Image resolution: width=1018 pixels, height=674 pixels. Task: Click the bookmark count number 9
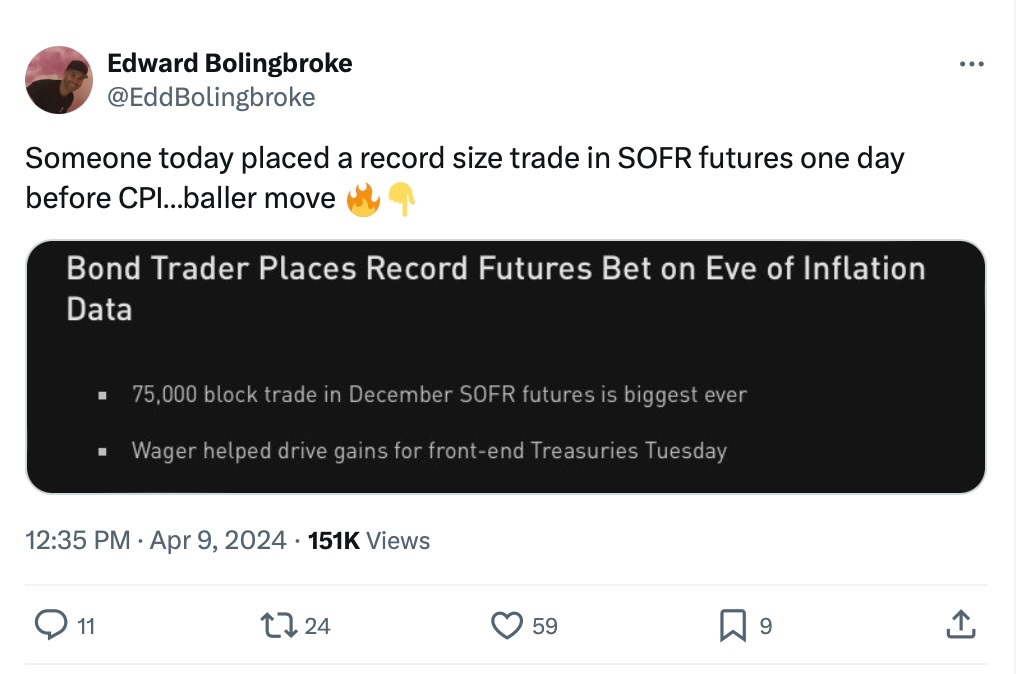[x=766, y=626]
